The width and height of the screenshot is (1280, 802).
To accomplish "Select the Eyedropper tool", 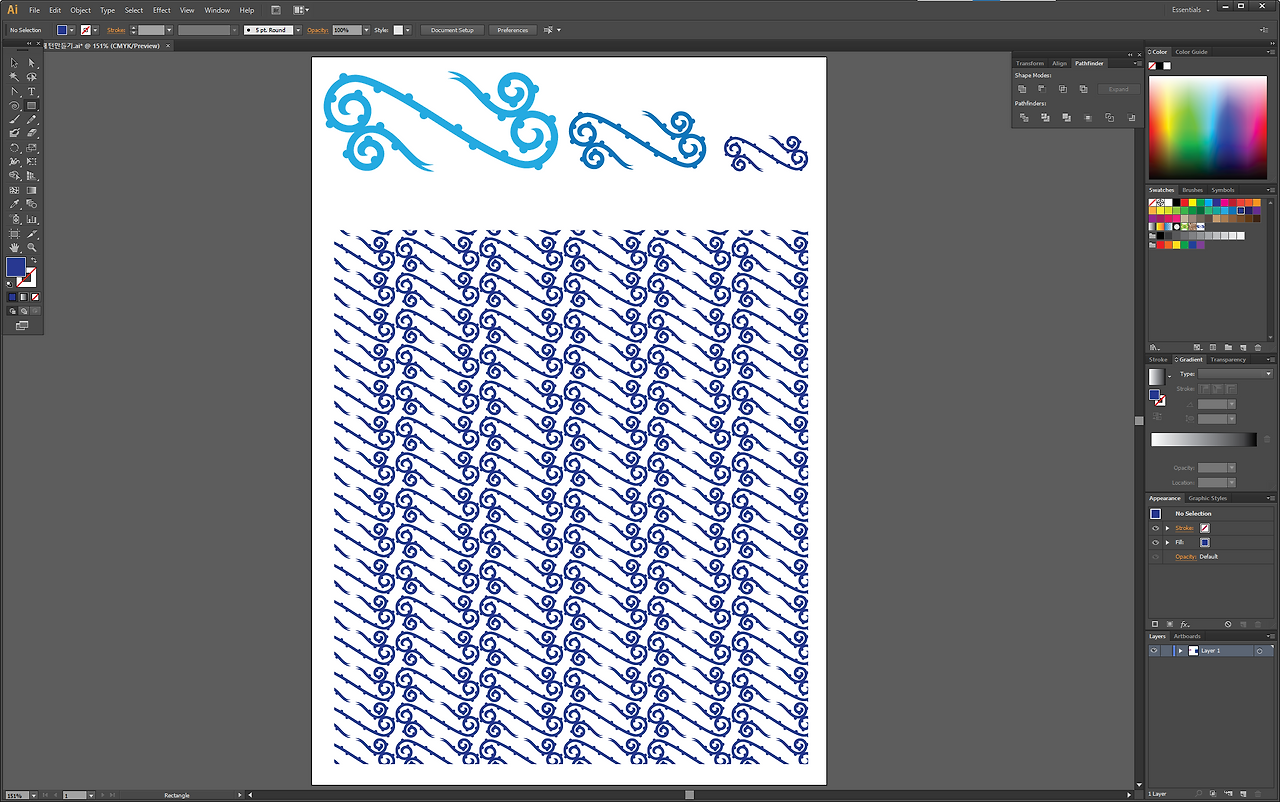I will pyautogui.click(x=14, y=204).
